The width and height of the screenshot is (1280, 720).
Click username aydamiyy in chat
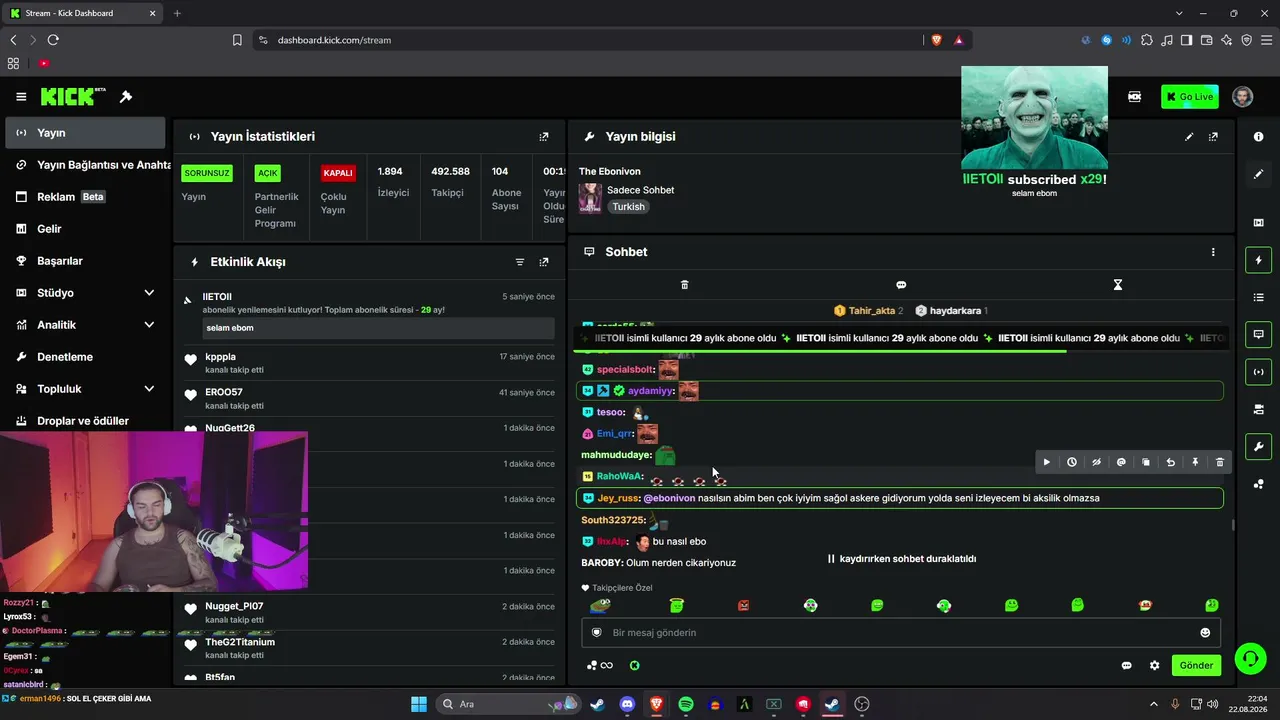pos(651,391)
